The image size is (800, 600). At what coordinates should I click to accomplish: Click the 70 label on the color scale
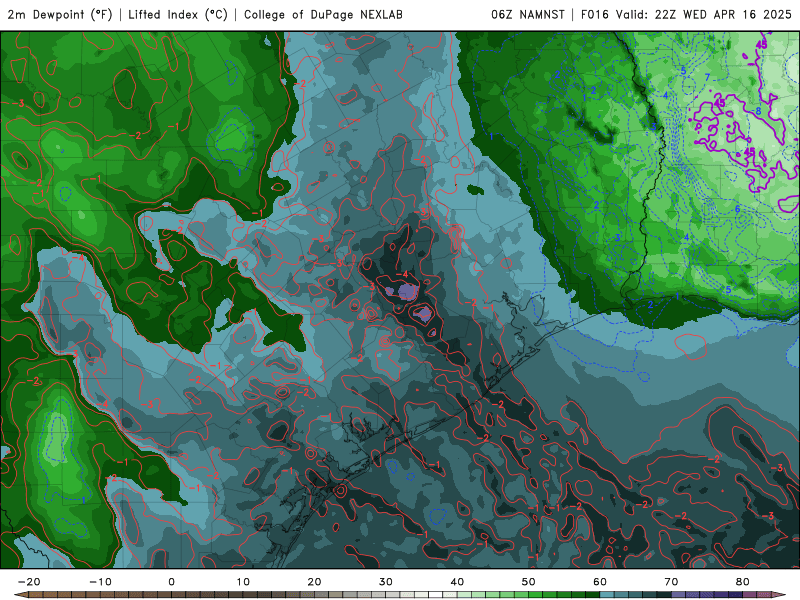[x=671, y=582]
